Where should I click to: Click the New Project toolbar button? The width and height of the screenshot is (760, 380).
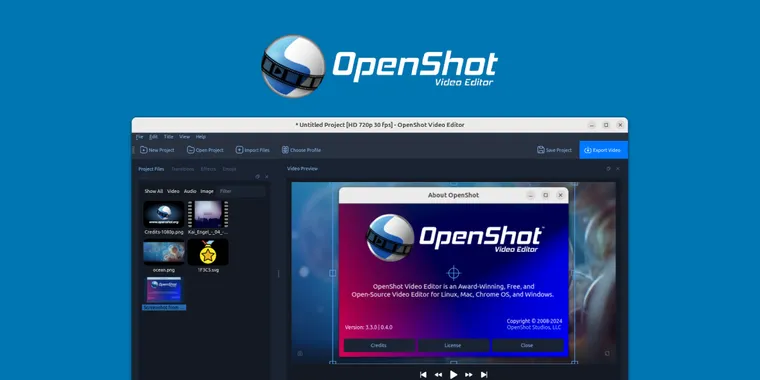(x=157, y=150)
